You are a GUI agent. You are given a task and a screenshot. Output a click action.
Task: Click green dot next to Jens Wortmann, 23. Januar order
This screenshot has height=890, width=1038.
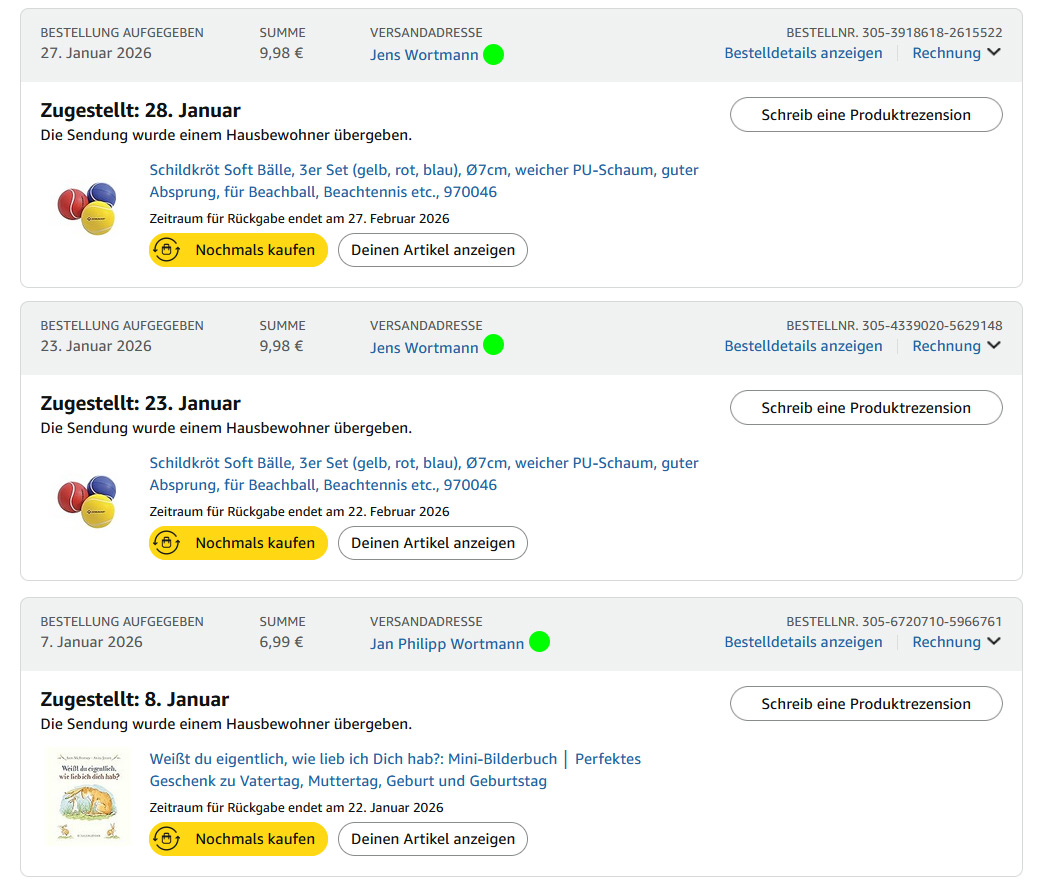493,345
